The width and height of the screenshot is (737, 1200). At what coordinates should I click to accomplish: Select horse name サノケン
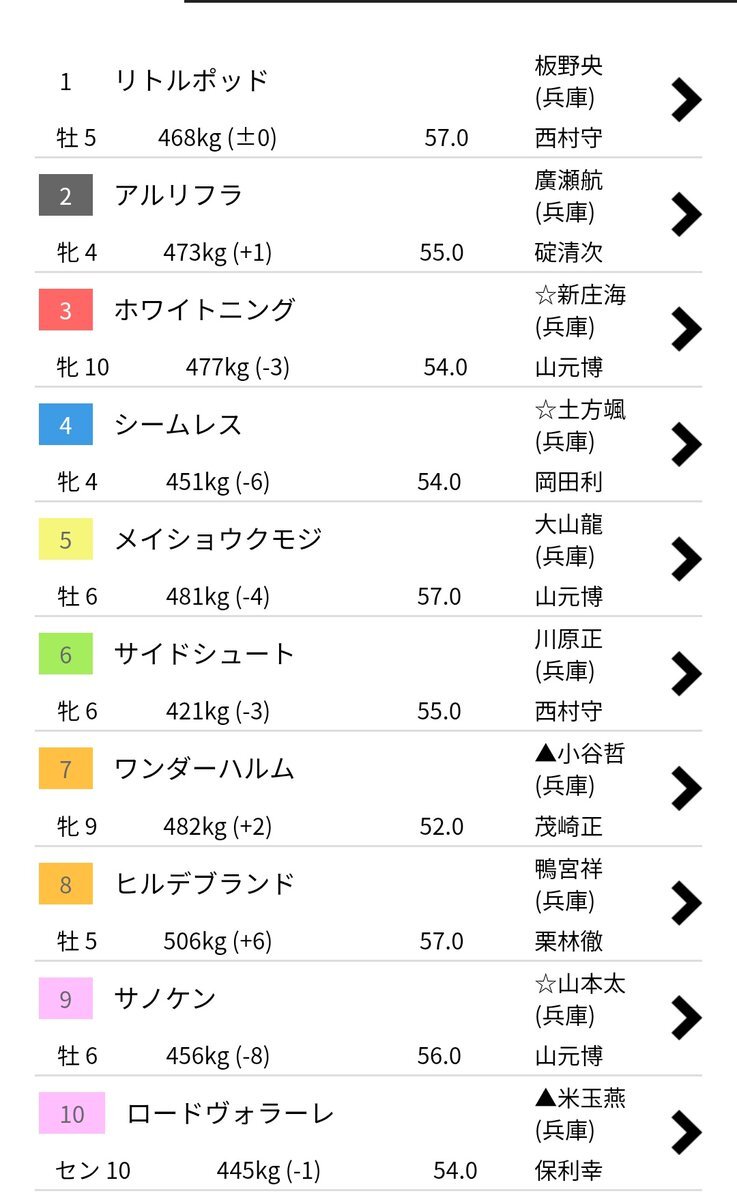166,999
